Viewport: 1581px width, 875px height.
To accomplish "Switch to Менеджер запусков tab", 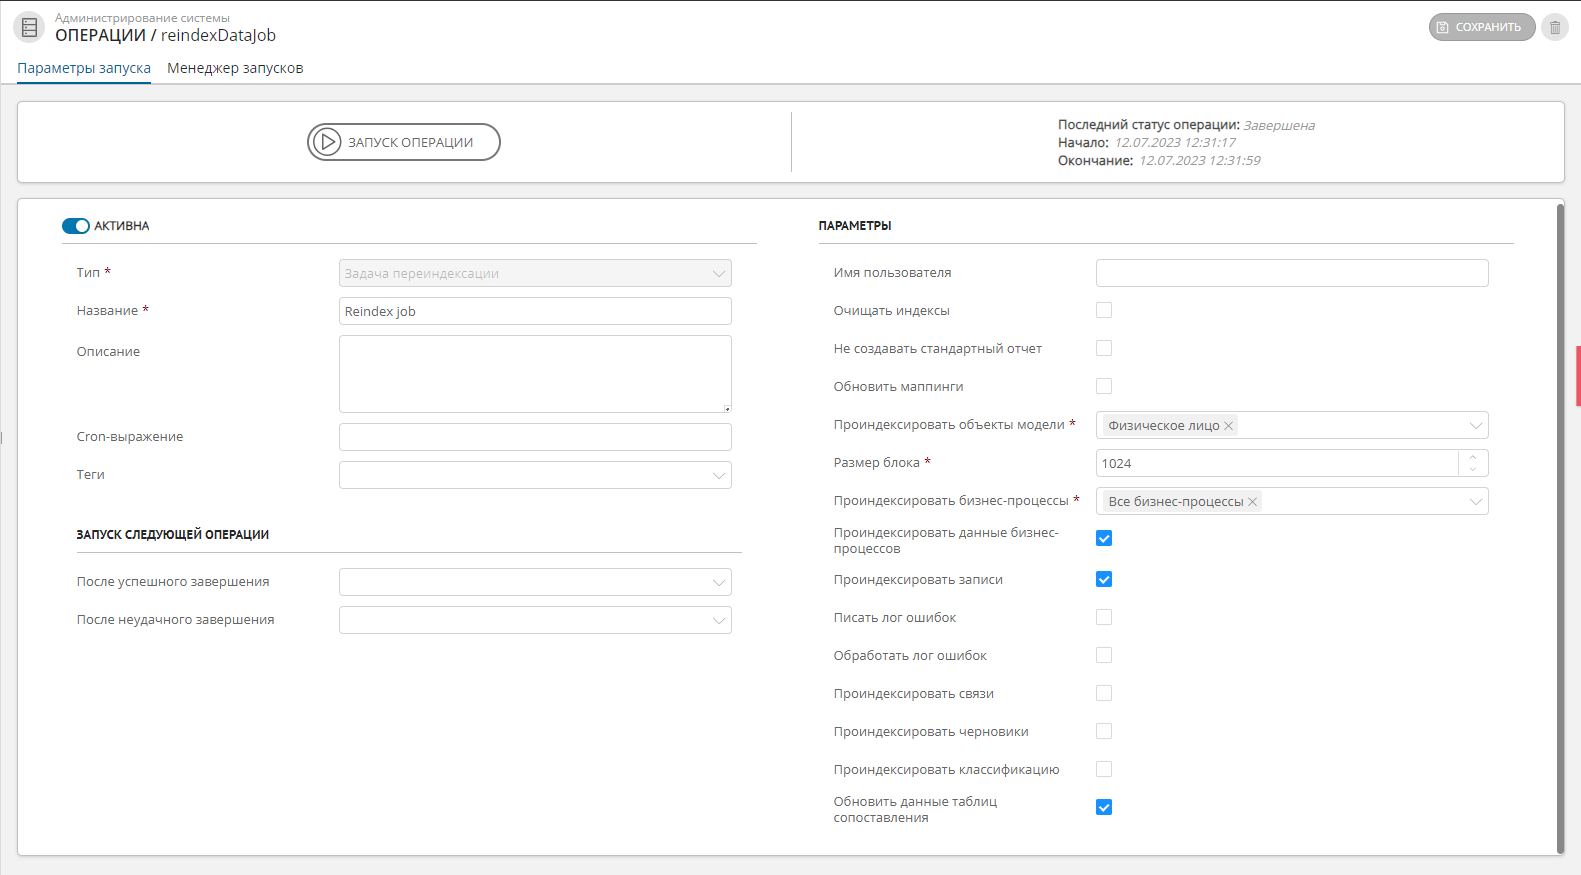I will pyautogui.click(x=235, y=68).
